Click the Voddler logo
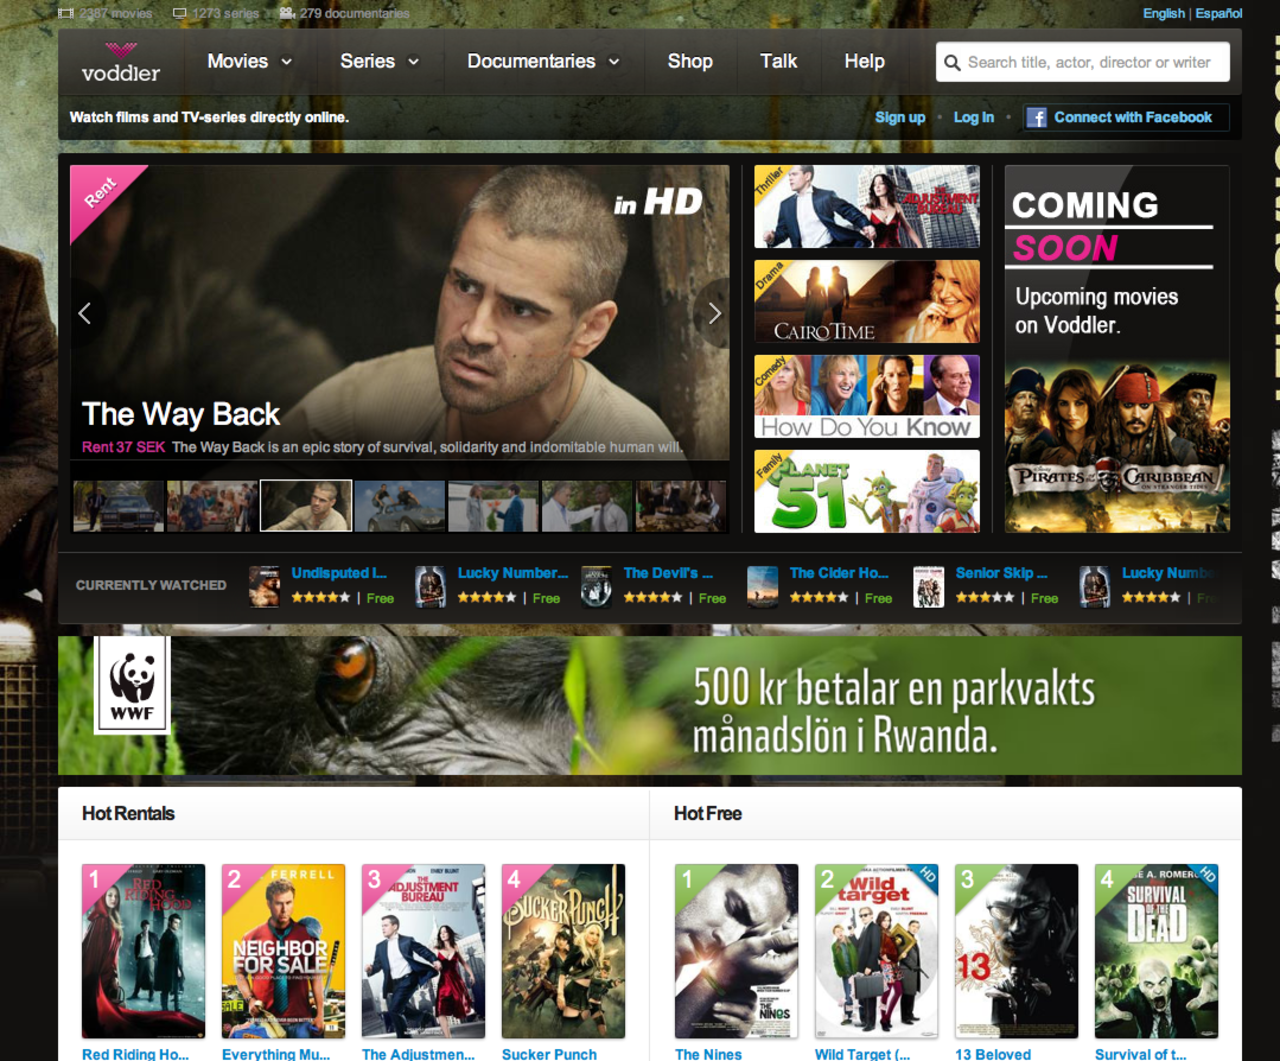Screen dimensions: 1280x1061 click(x=120, y=62)
